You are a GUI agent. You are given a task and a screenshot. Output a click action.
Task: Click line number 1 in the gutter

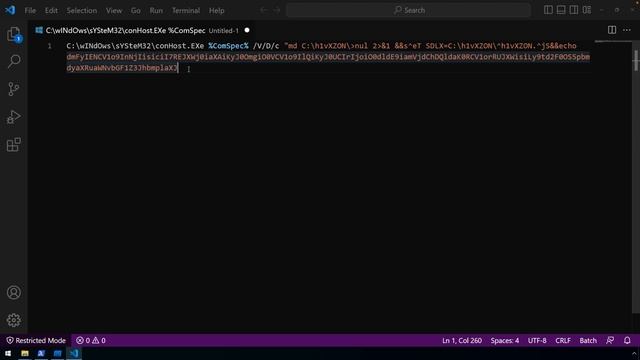[x=50, y=46]
